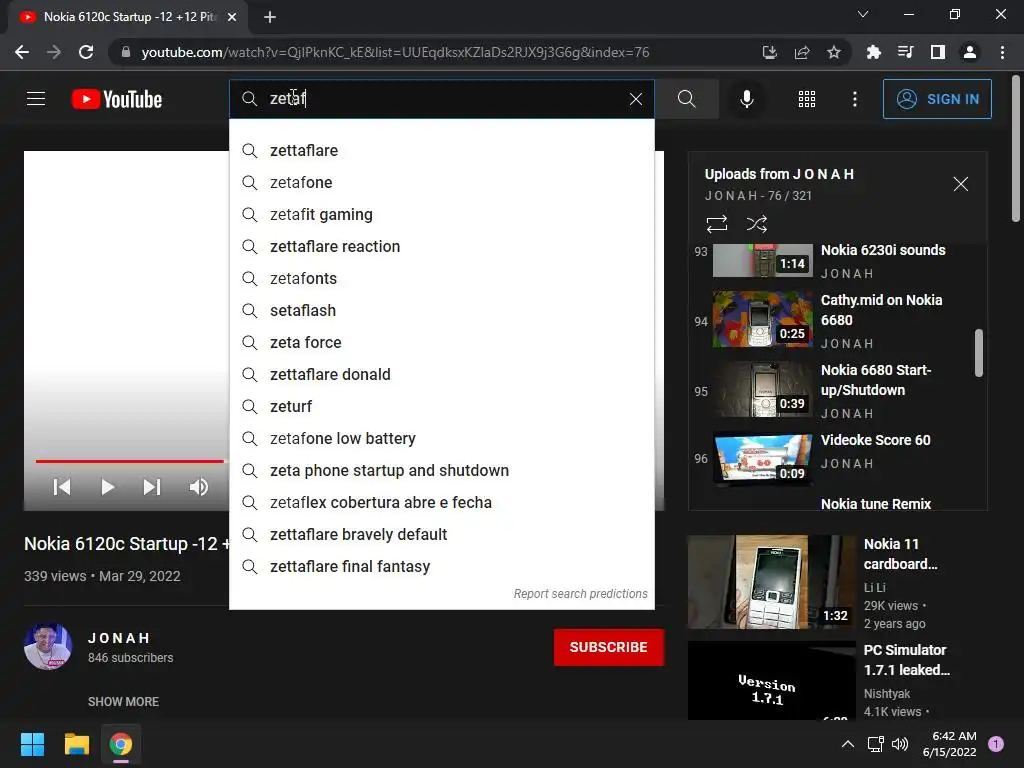Open File Explorer from the taskbar
Viewport: 1024px width, 768px height.
point(76,744)
